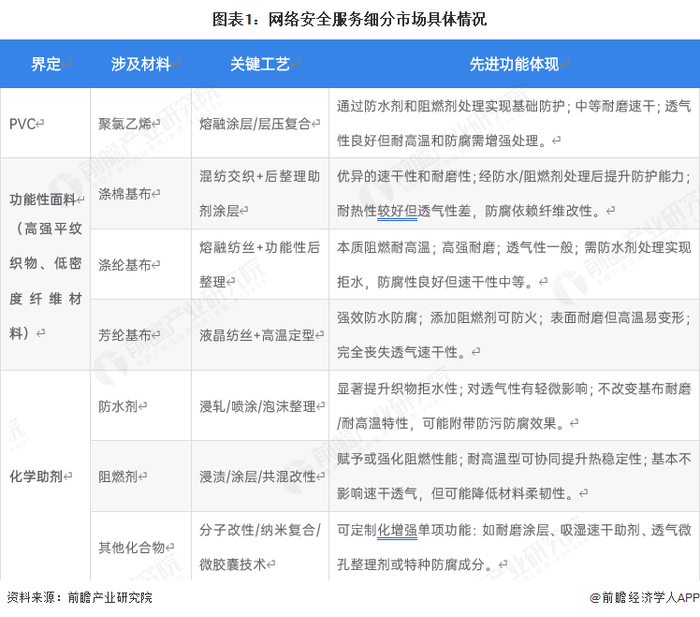The width and height of the screenshot is (700, 617).
Task: Click the description starting 显著提升织物拒水性
Action: 514,406
